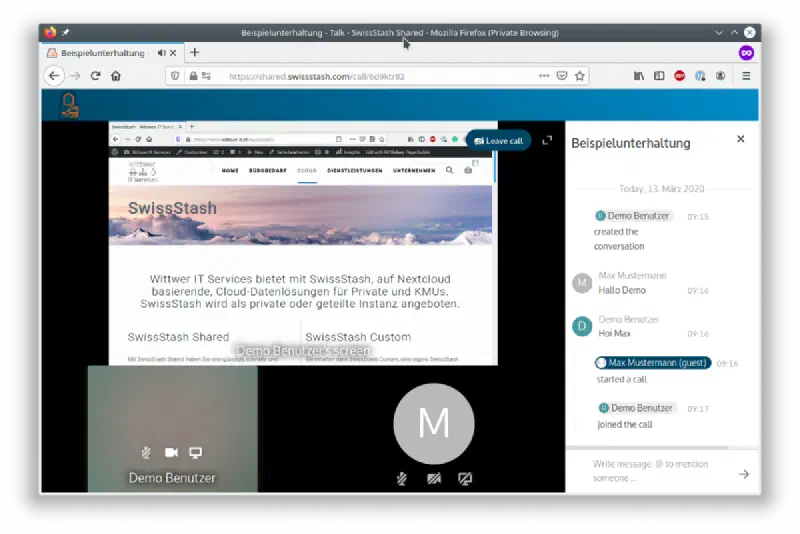Screen dimensions: 800x534
Task: Enter fullscreen with the expand icon
Action: pyautogui.click(x=547, y=140)
